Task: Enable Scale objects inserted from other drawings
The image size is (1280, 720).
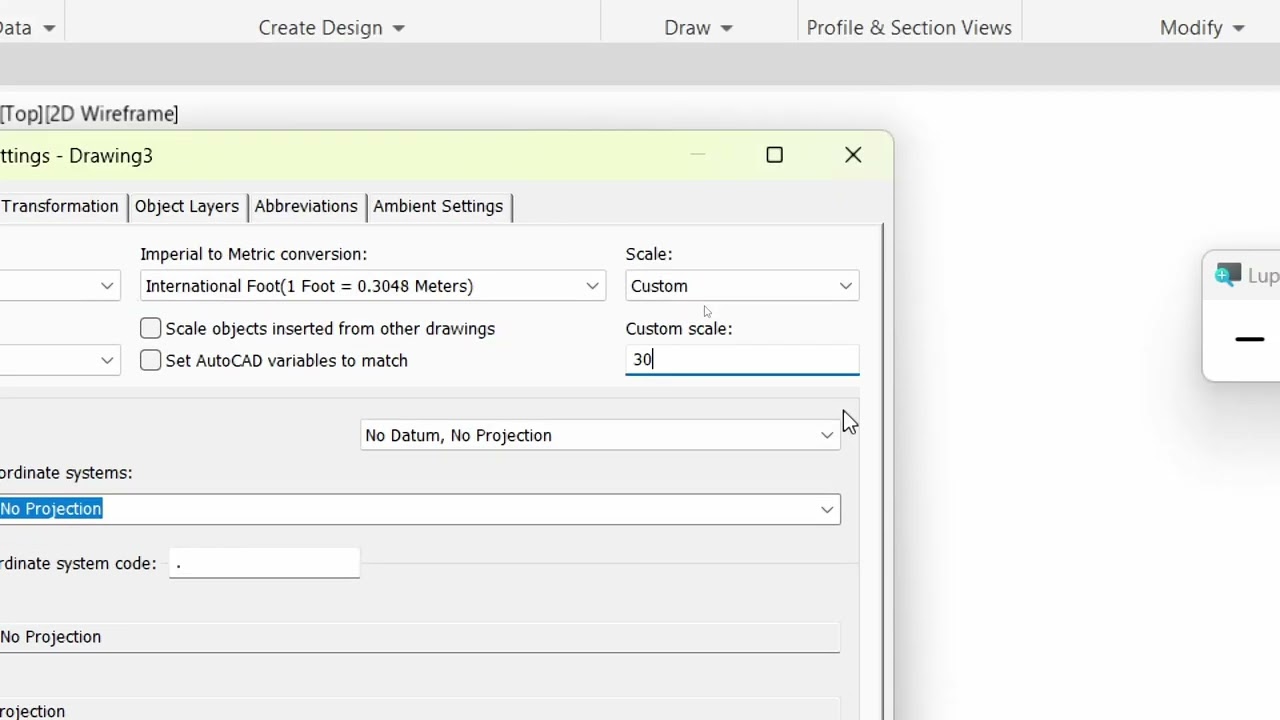Action: tap(150, 328)
